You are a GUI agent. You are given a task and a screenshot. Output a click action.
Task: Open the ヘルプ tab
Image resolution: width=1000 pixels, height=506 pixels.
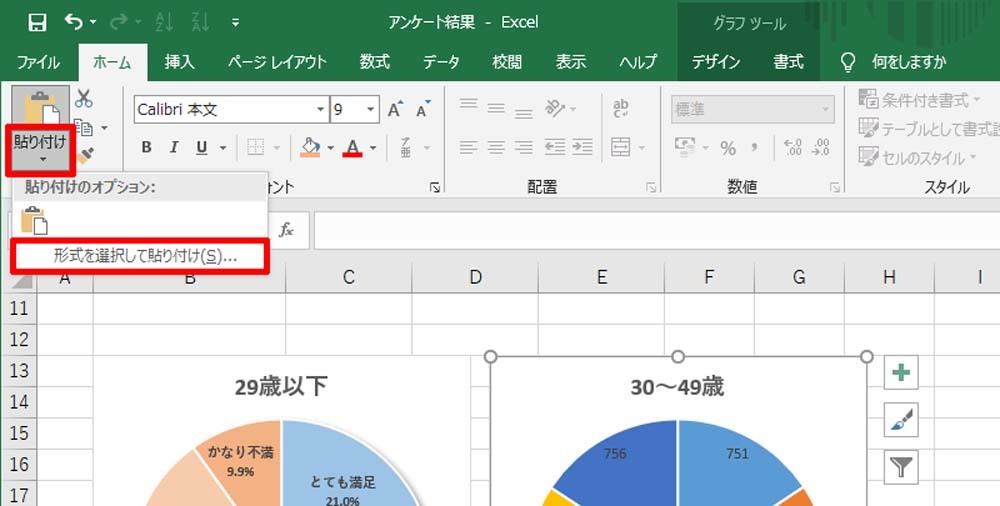[638, 62]
